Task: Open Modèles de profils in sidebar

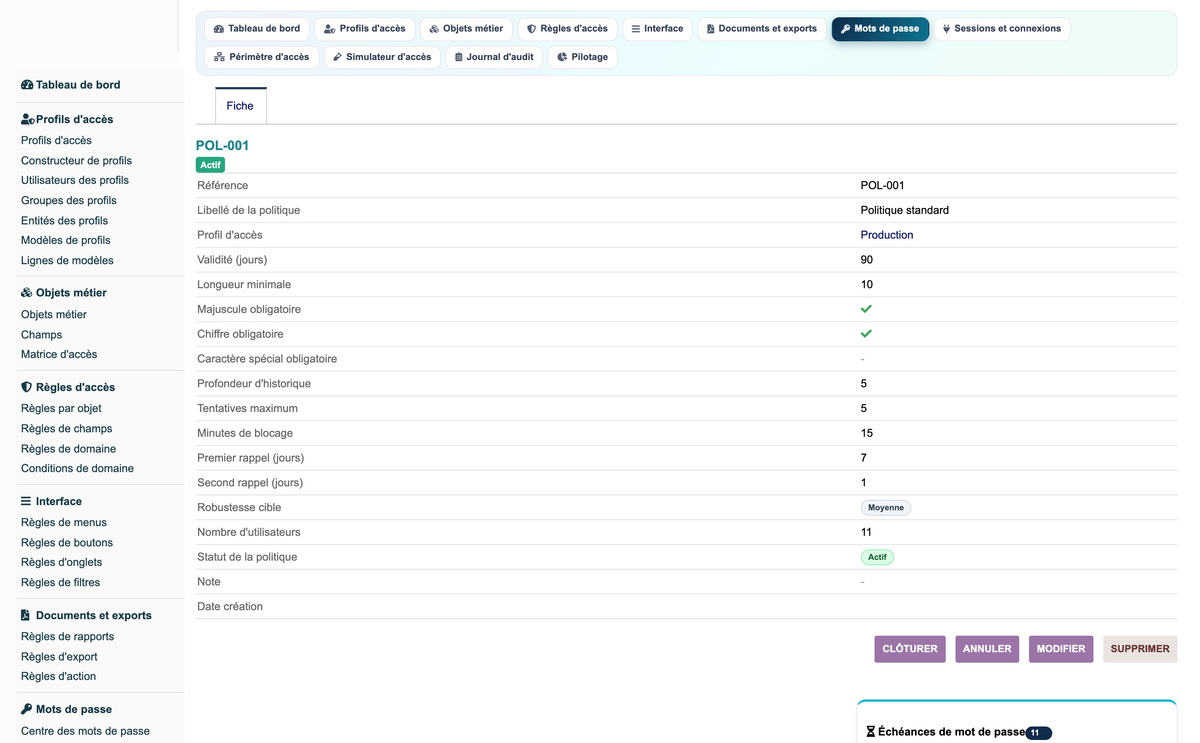Action: click(x=66, y=241)
